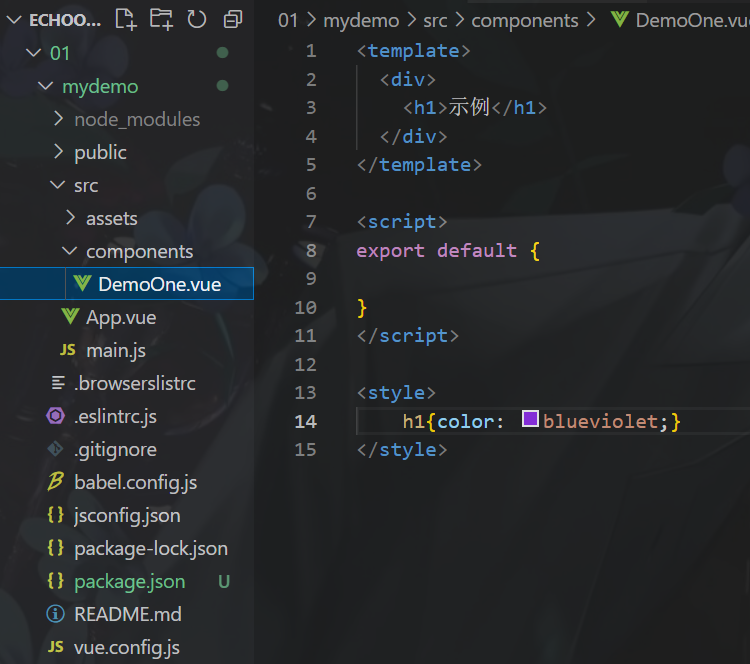Click the git icon beside .gitignore
The width and height of the screenshot is (750, 664).
point(55,449)
